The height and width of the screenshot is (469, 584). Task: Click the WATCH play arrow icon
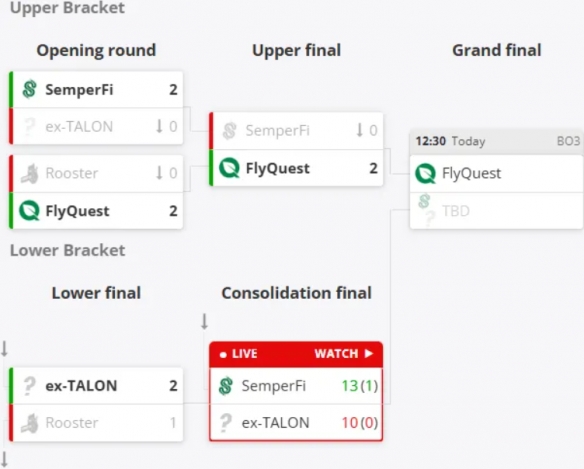tap(369, 353)
